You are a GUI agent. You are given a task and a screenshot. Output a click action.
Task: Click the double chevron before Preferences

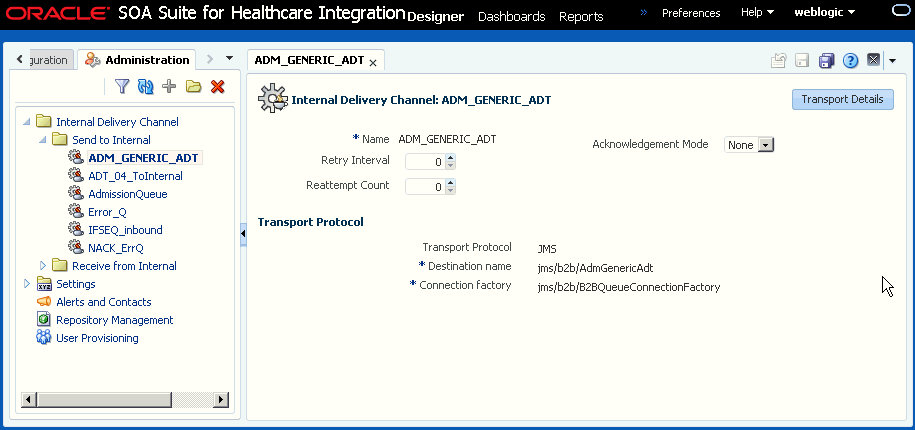[x=644, y=12]
